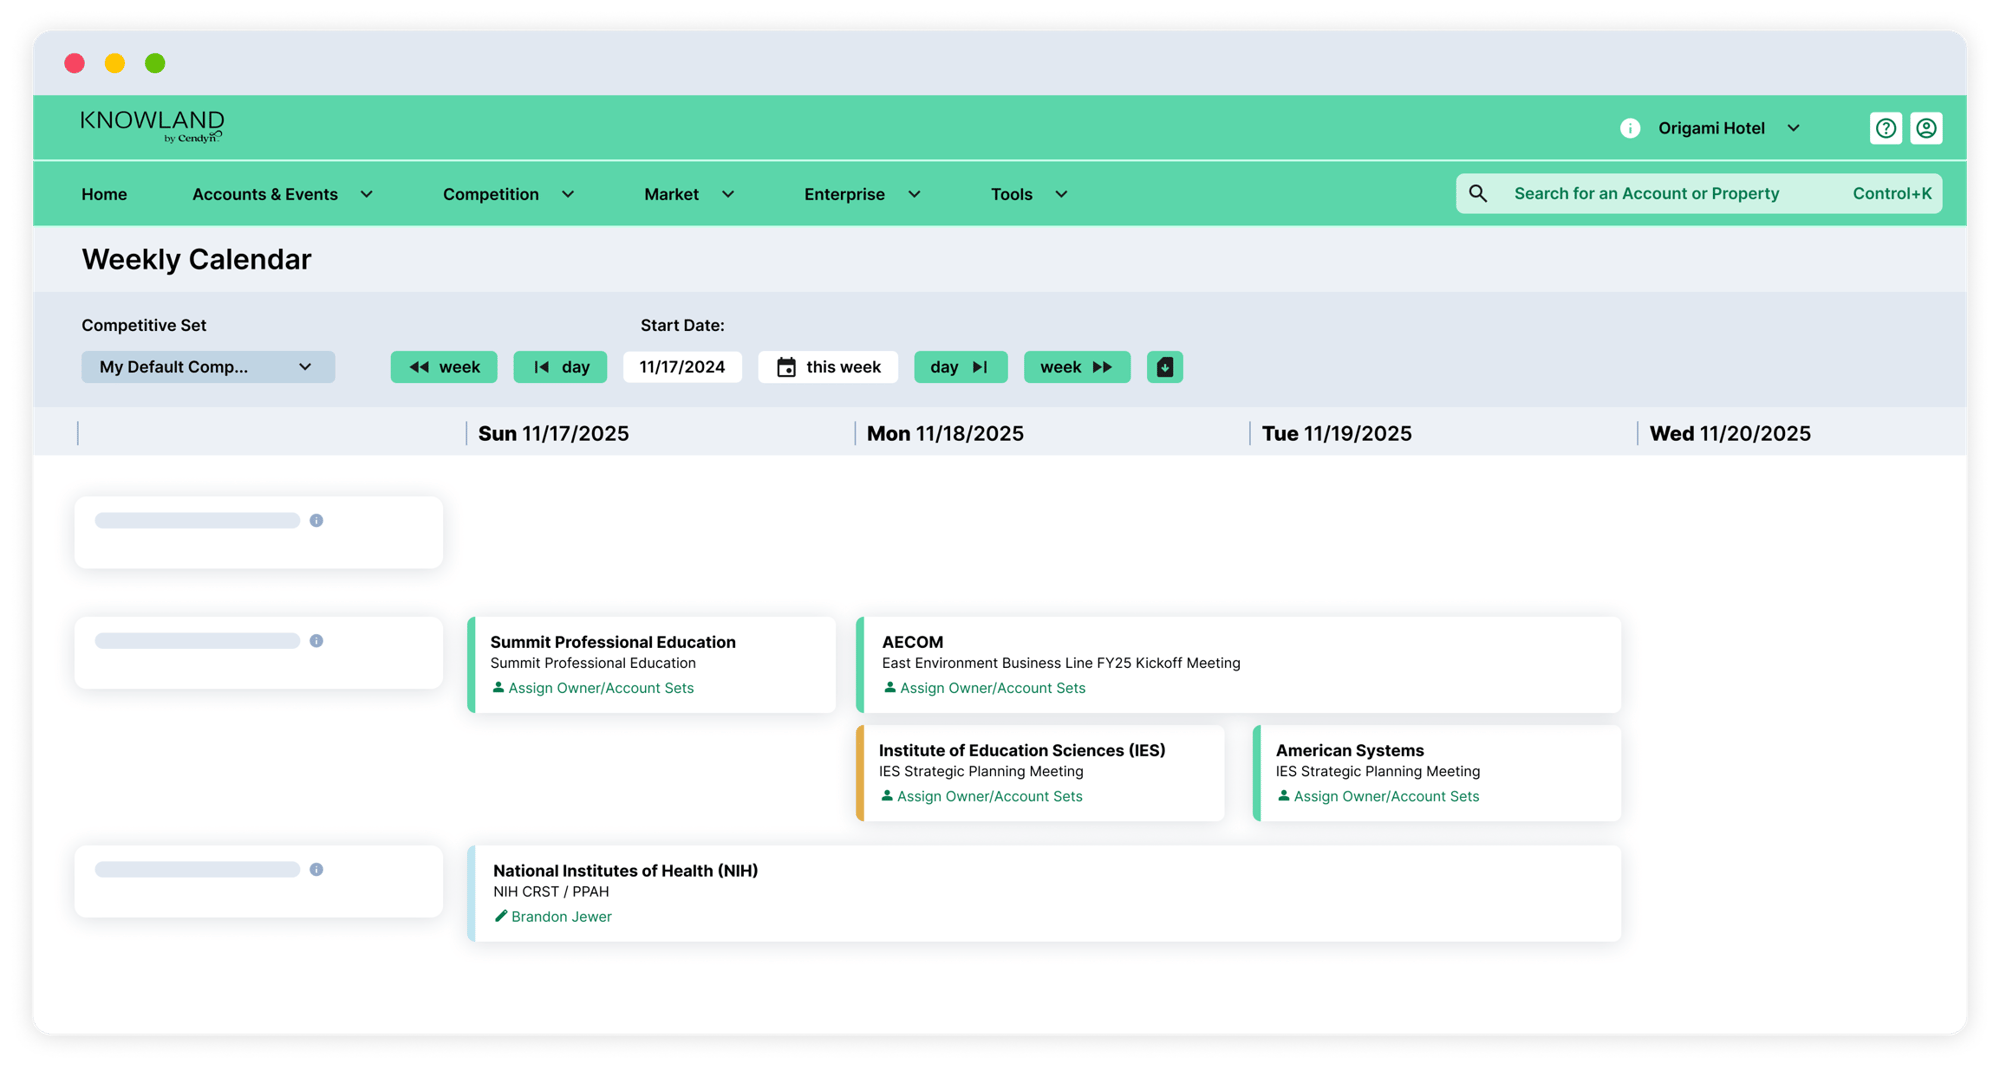Click the download export icon button

point(1164,367)
